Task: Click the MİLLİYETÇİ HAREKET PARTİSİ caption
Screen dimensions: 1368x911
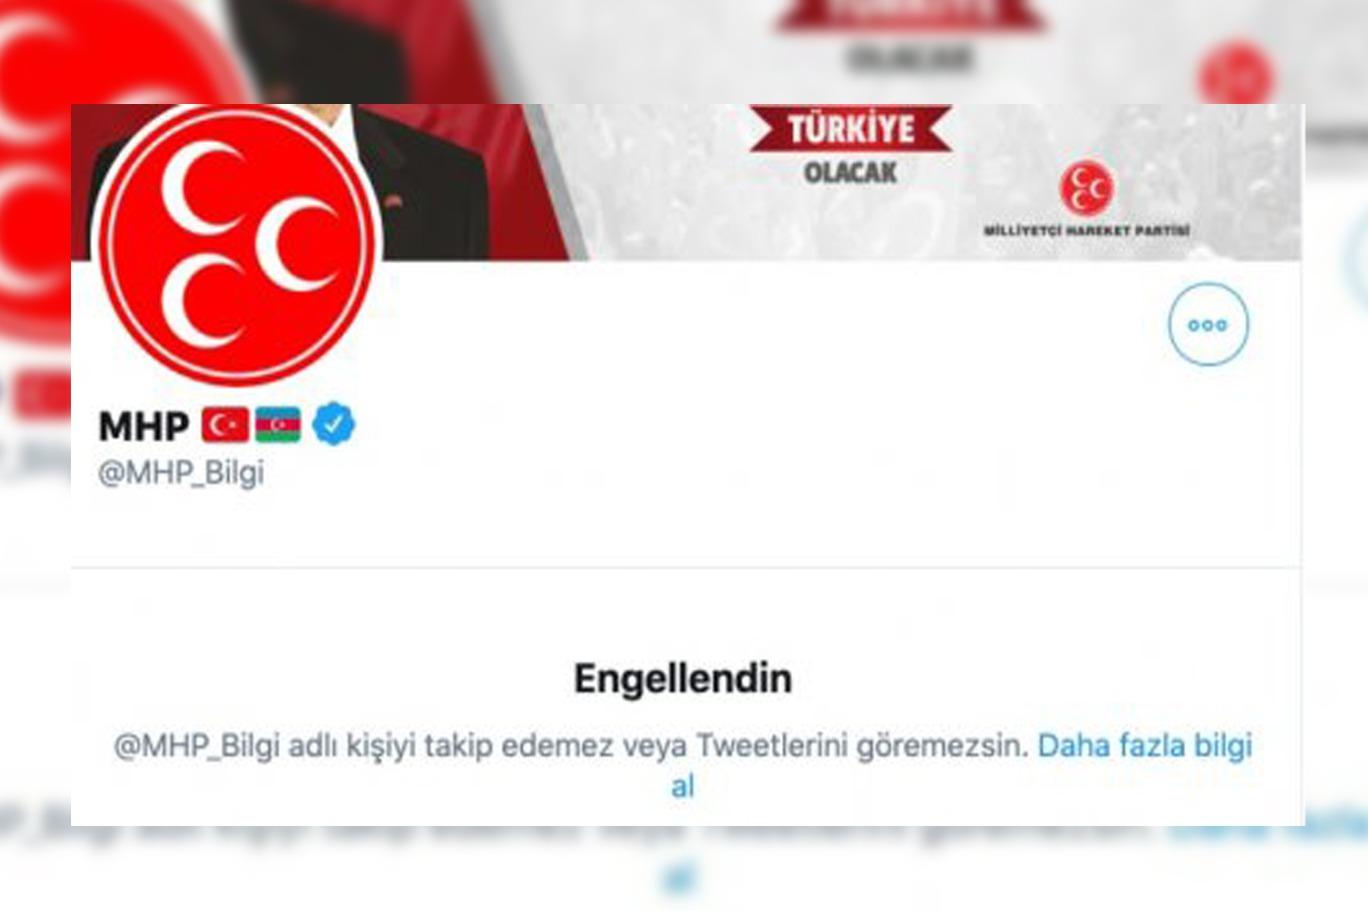Action: tap(1087, 231)
